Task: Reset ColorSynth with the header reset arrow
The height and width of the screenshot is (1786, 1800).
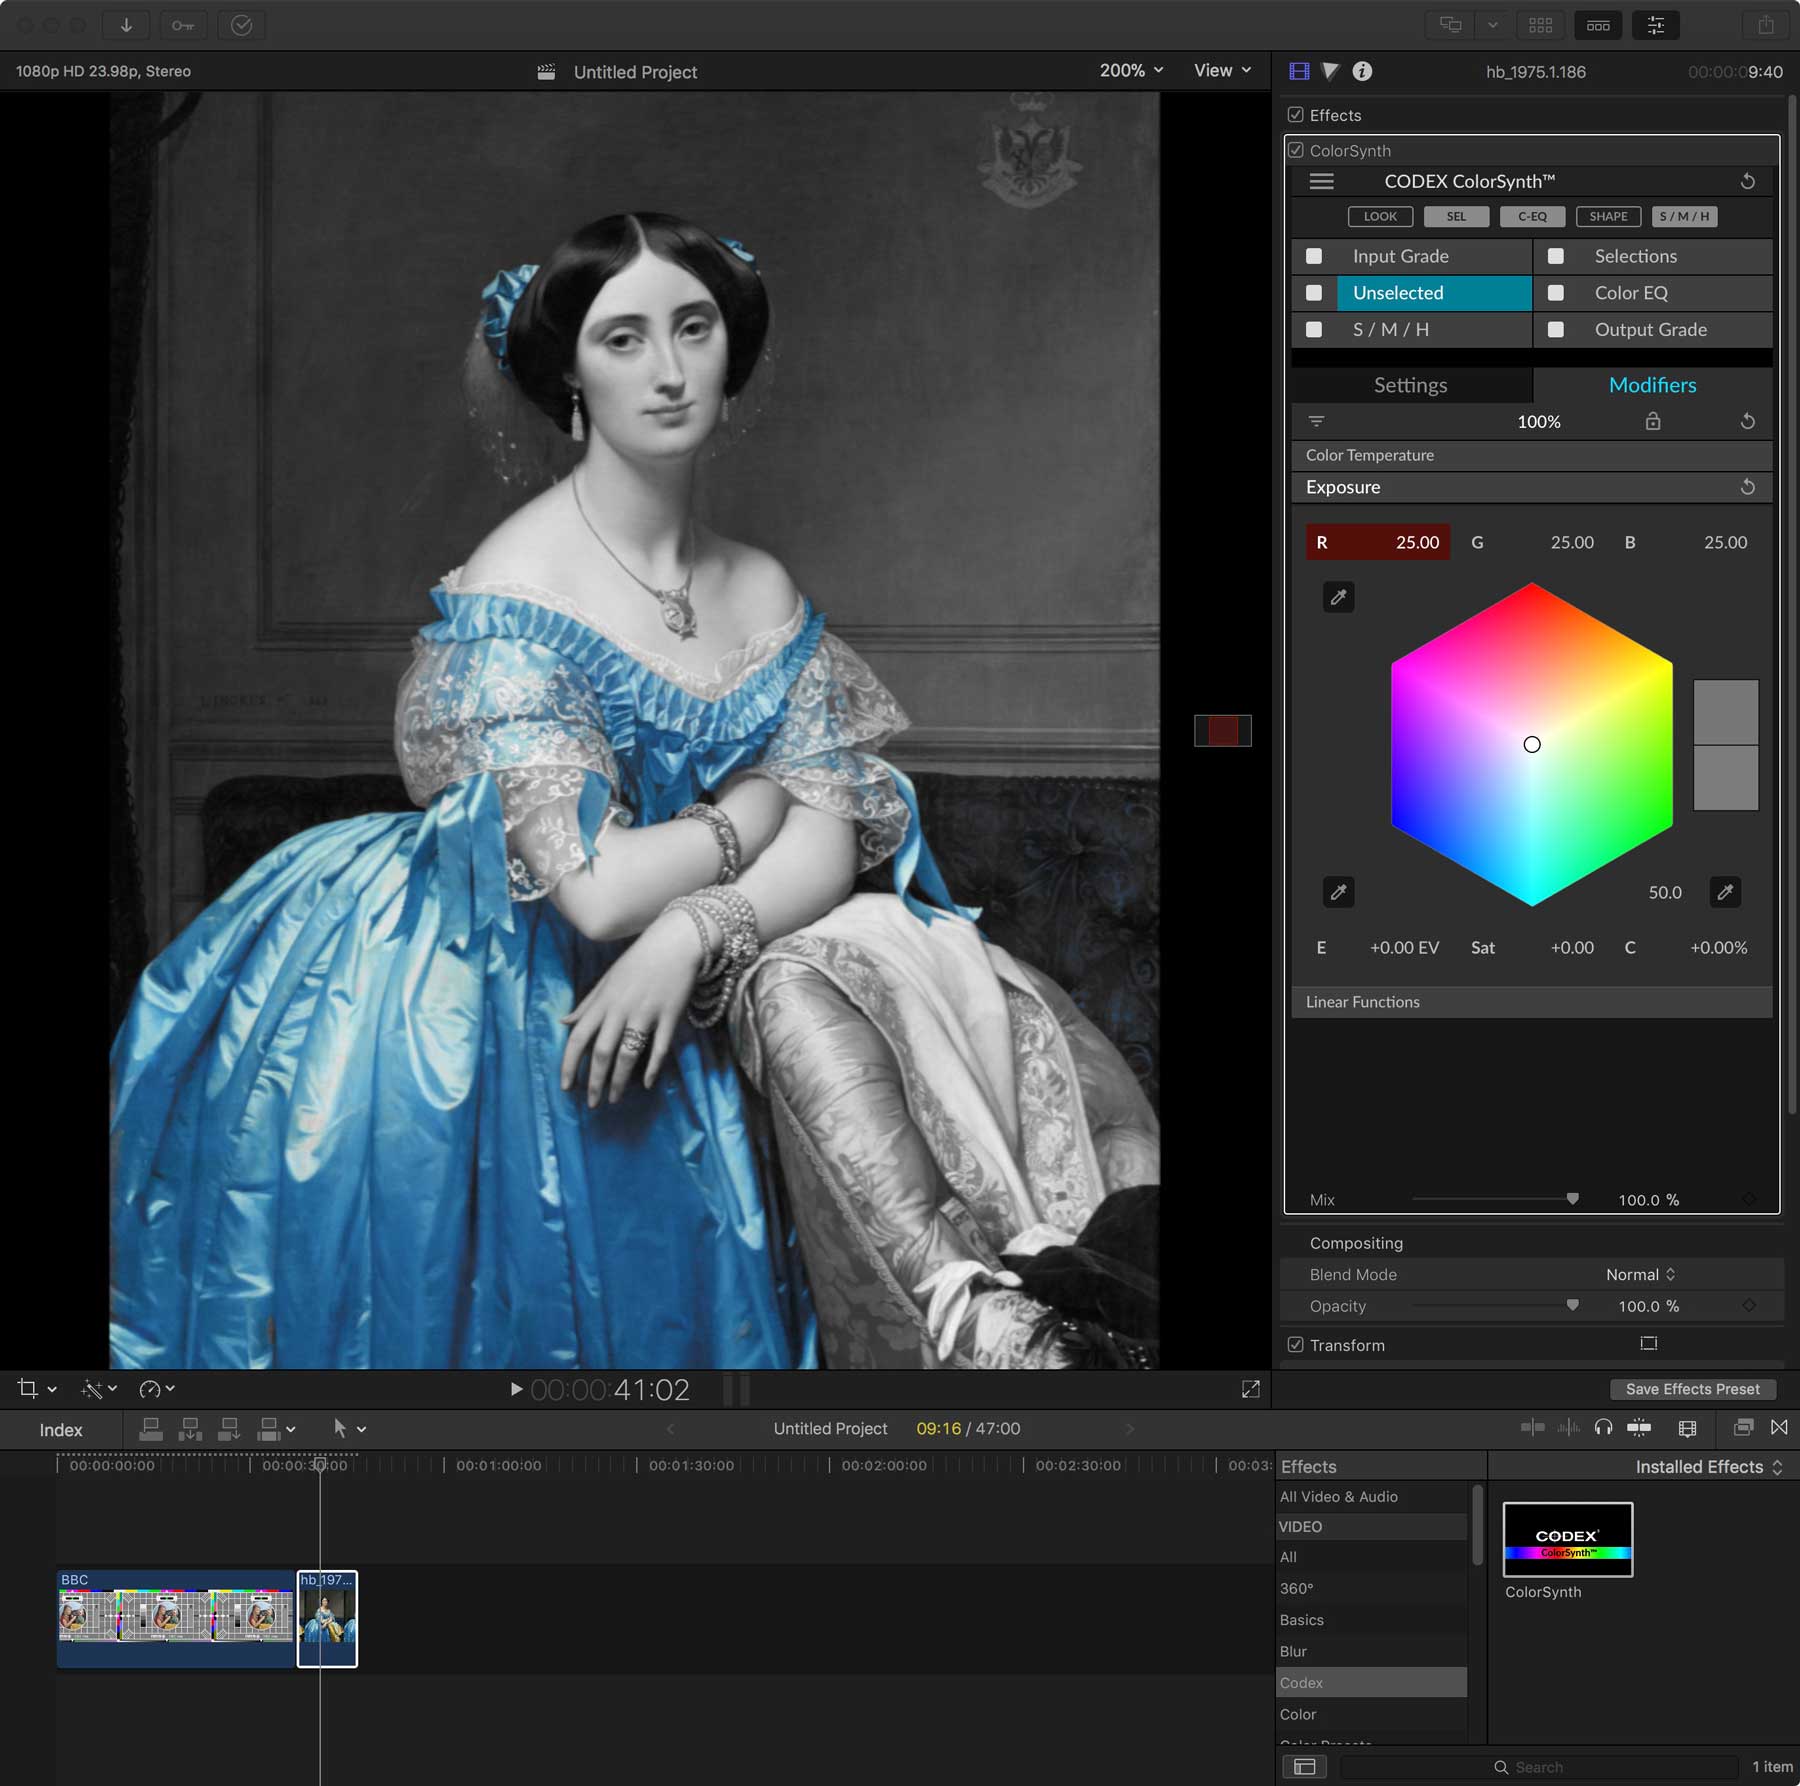Action: pos(1748,181)
